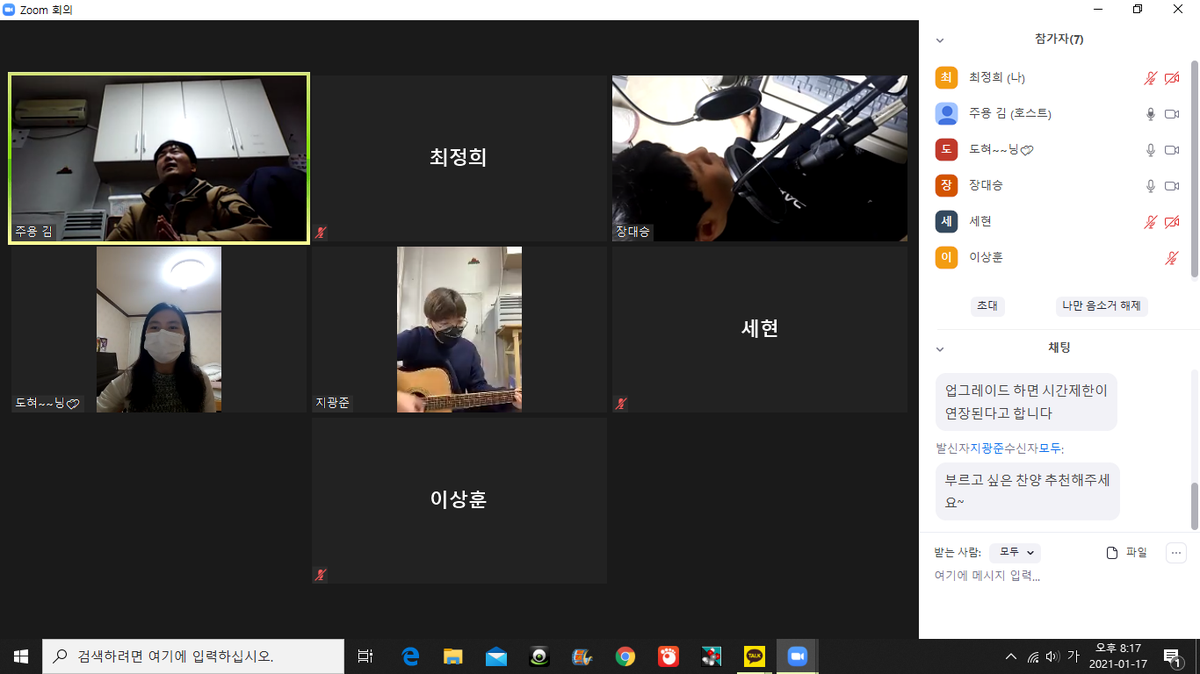Open the chat more options ellipsis button

pos(1176,553)
